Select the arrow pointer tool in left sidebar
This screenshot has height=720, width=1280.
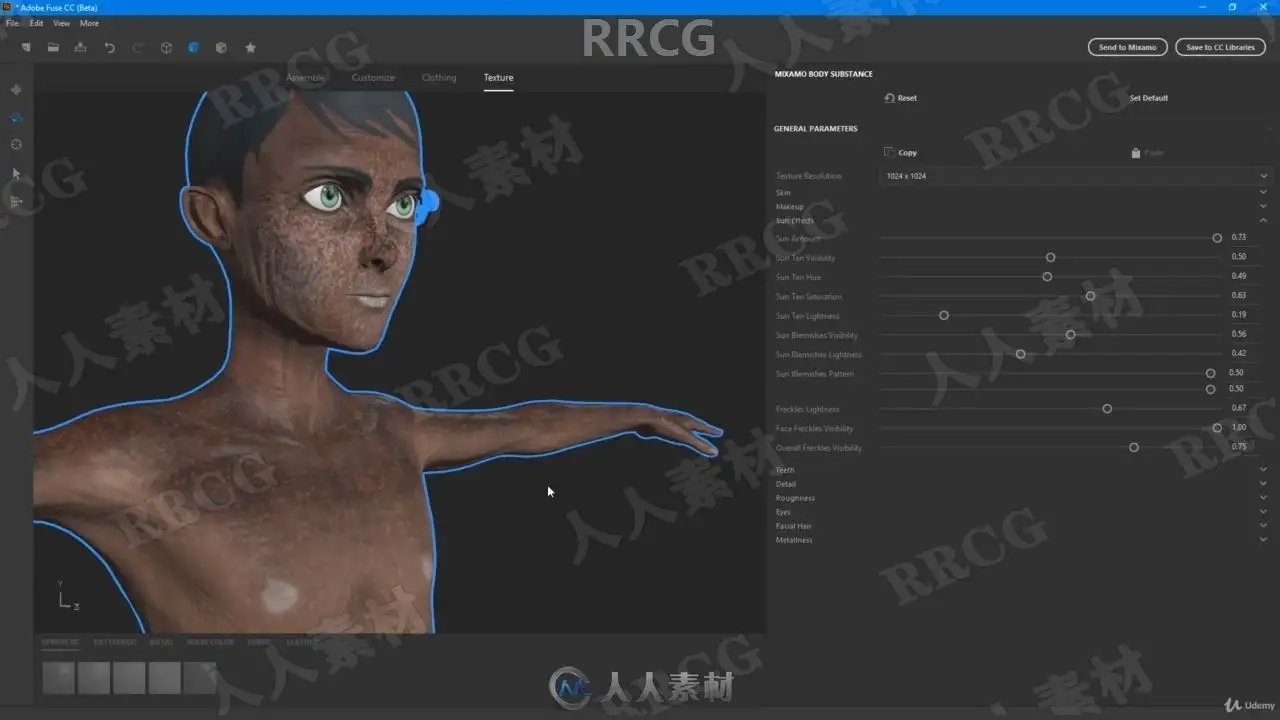[x=16, y=173]
